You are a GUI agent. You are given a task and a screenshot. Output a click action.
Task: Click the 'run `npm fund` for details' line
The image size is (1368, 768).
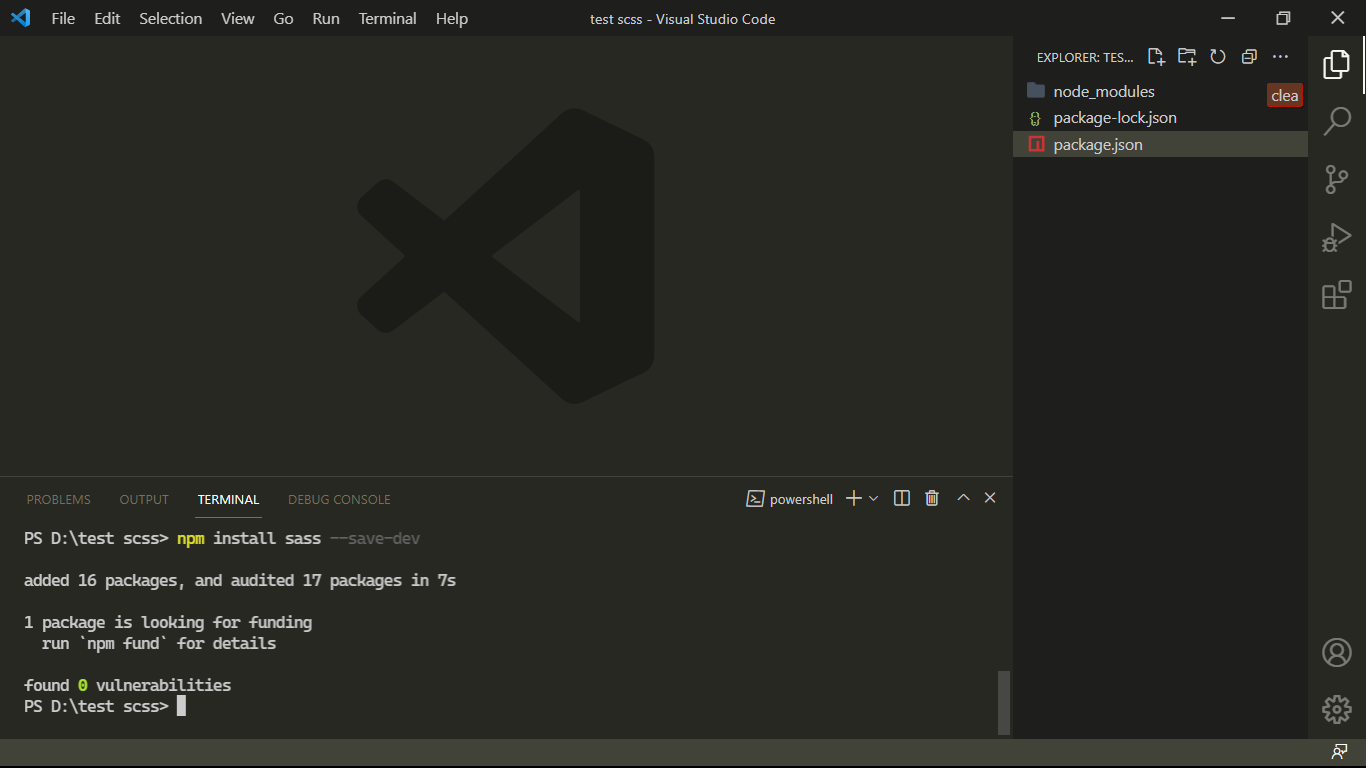click(x=159, y=643)
